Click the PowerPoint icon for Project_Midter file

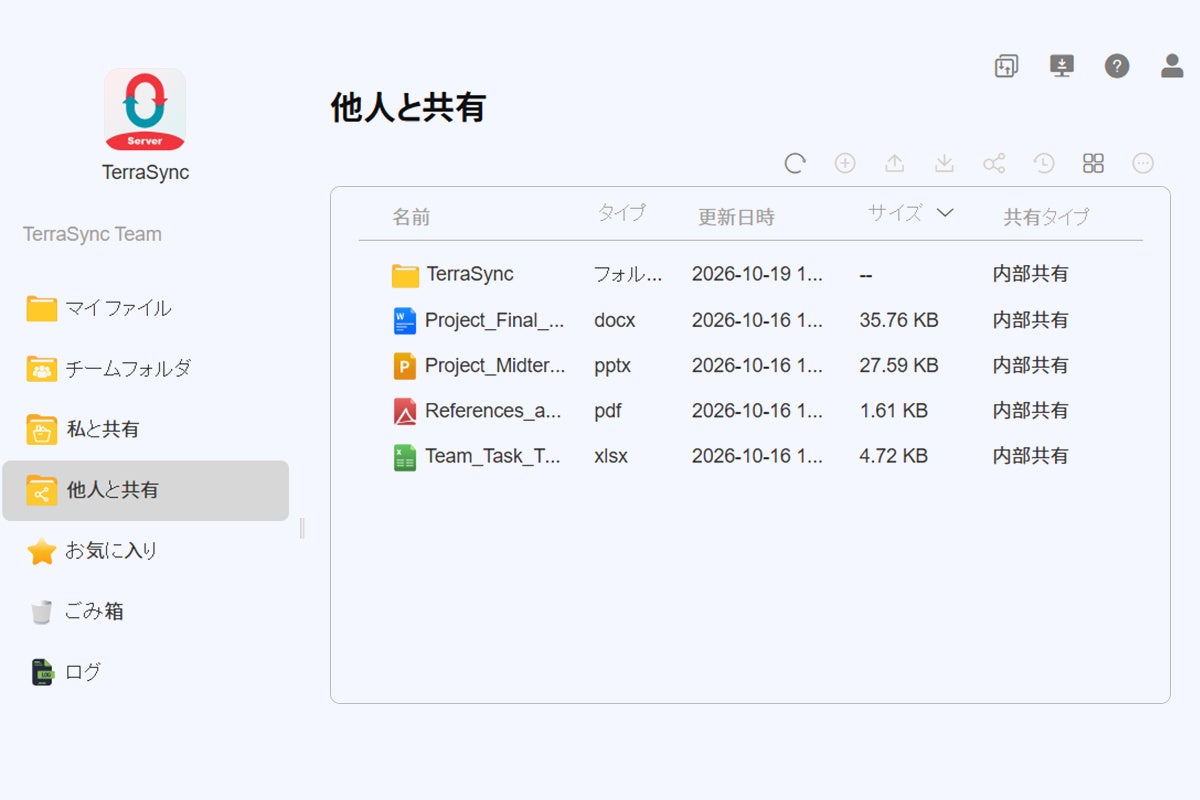(405, 366)
